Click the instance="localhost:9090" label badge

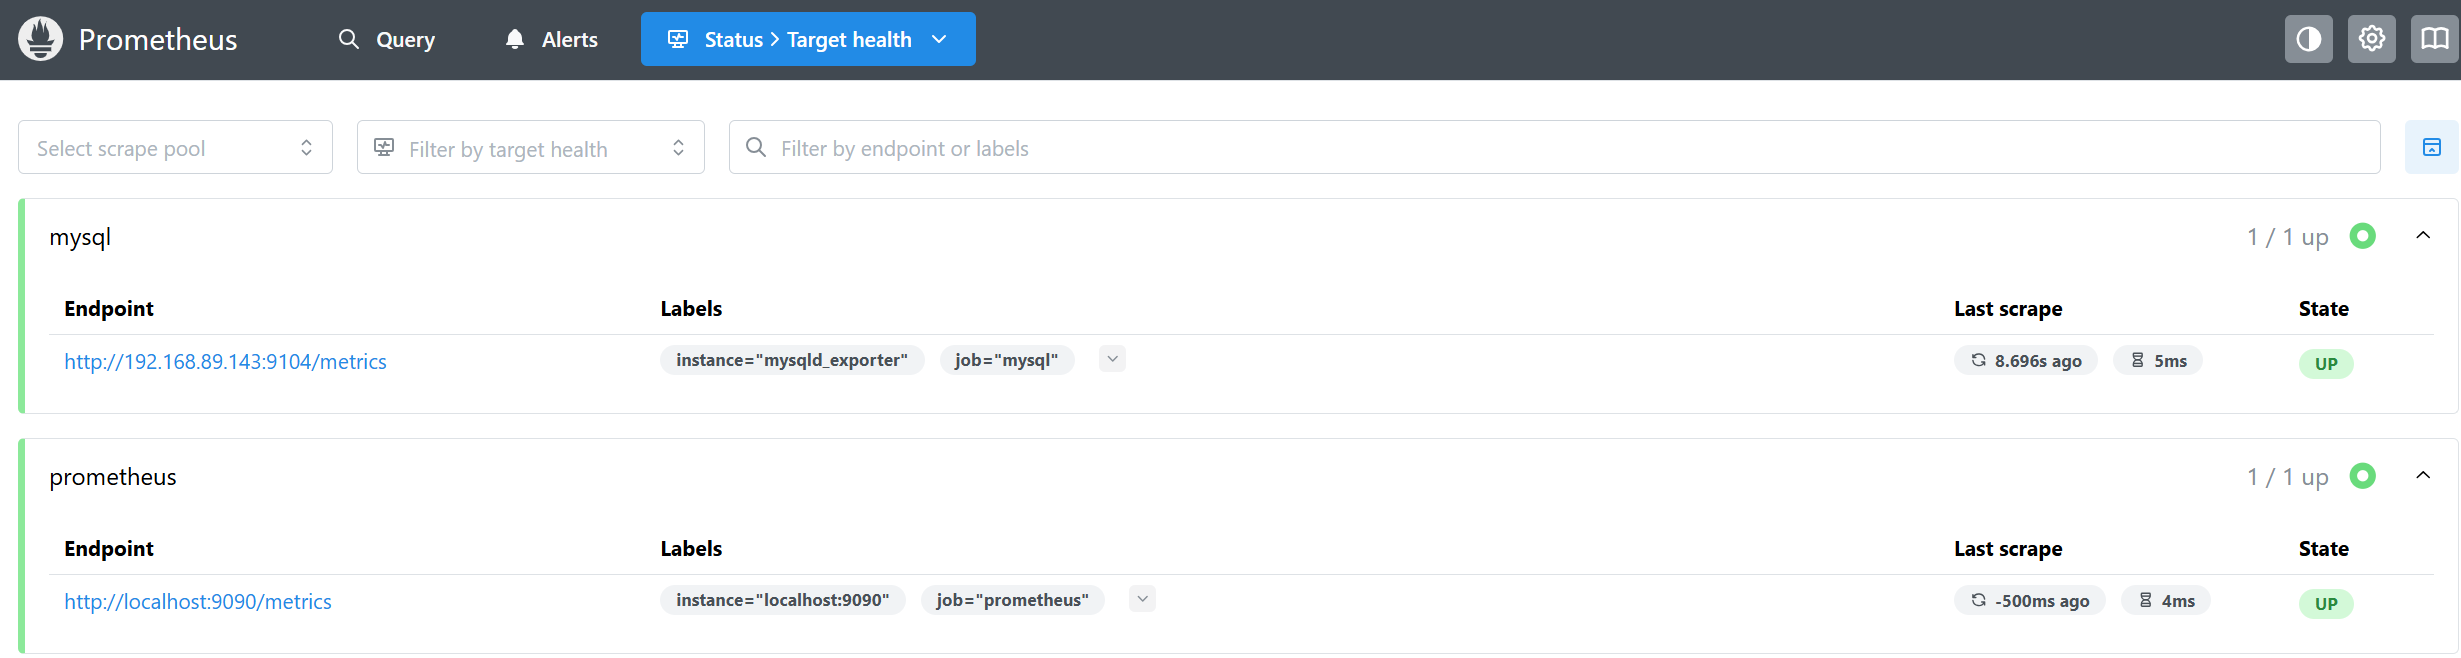coord(783,600)
